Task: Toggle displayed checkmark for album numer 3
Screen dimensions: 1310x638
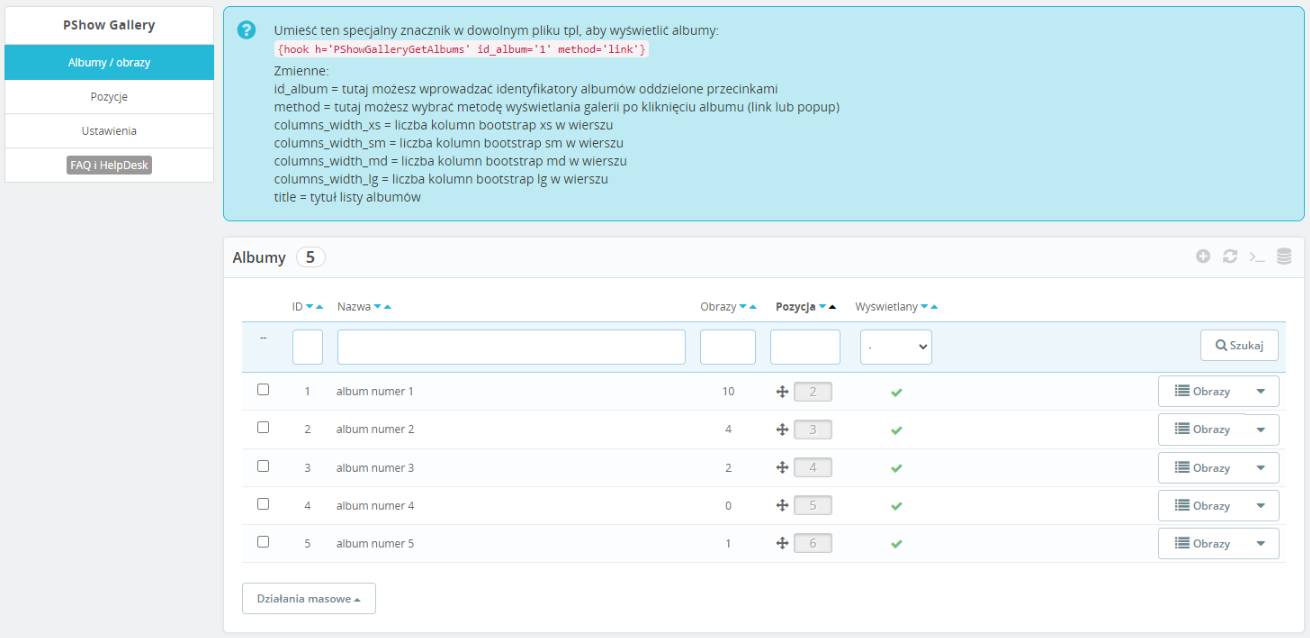Action: [x=896, y=468]
